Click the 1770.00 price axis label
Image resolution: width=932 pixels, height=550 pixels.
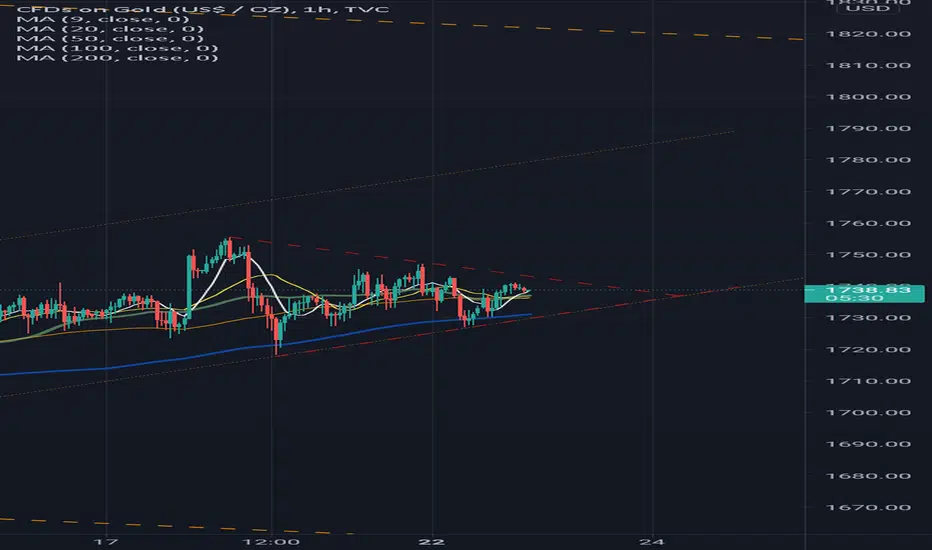pos(868,192)
